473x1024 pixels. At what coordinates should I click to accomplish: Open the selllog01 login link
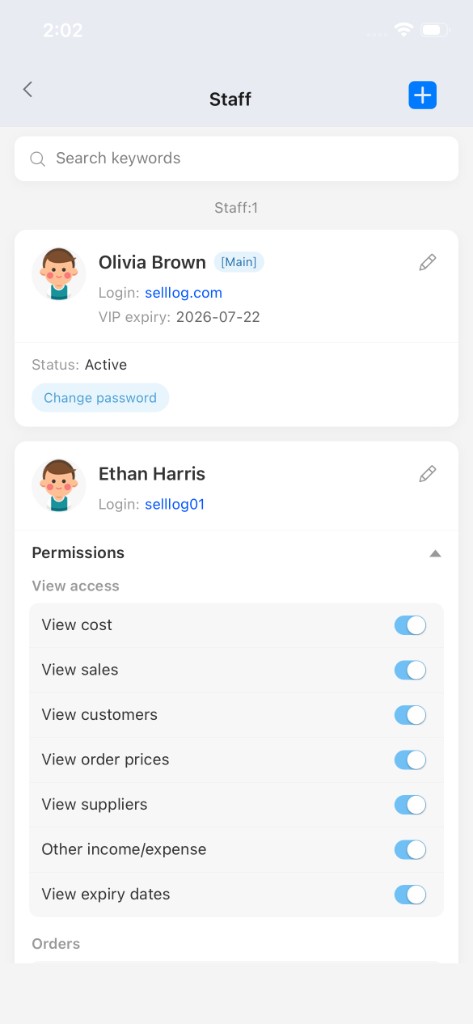[175, 504]
